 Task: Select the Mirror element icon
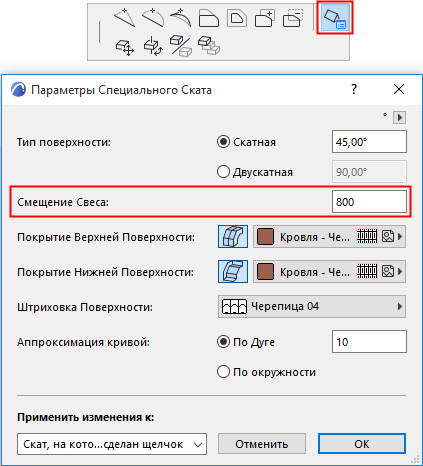tap(181, 46)
